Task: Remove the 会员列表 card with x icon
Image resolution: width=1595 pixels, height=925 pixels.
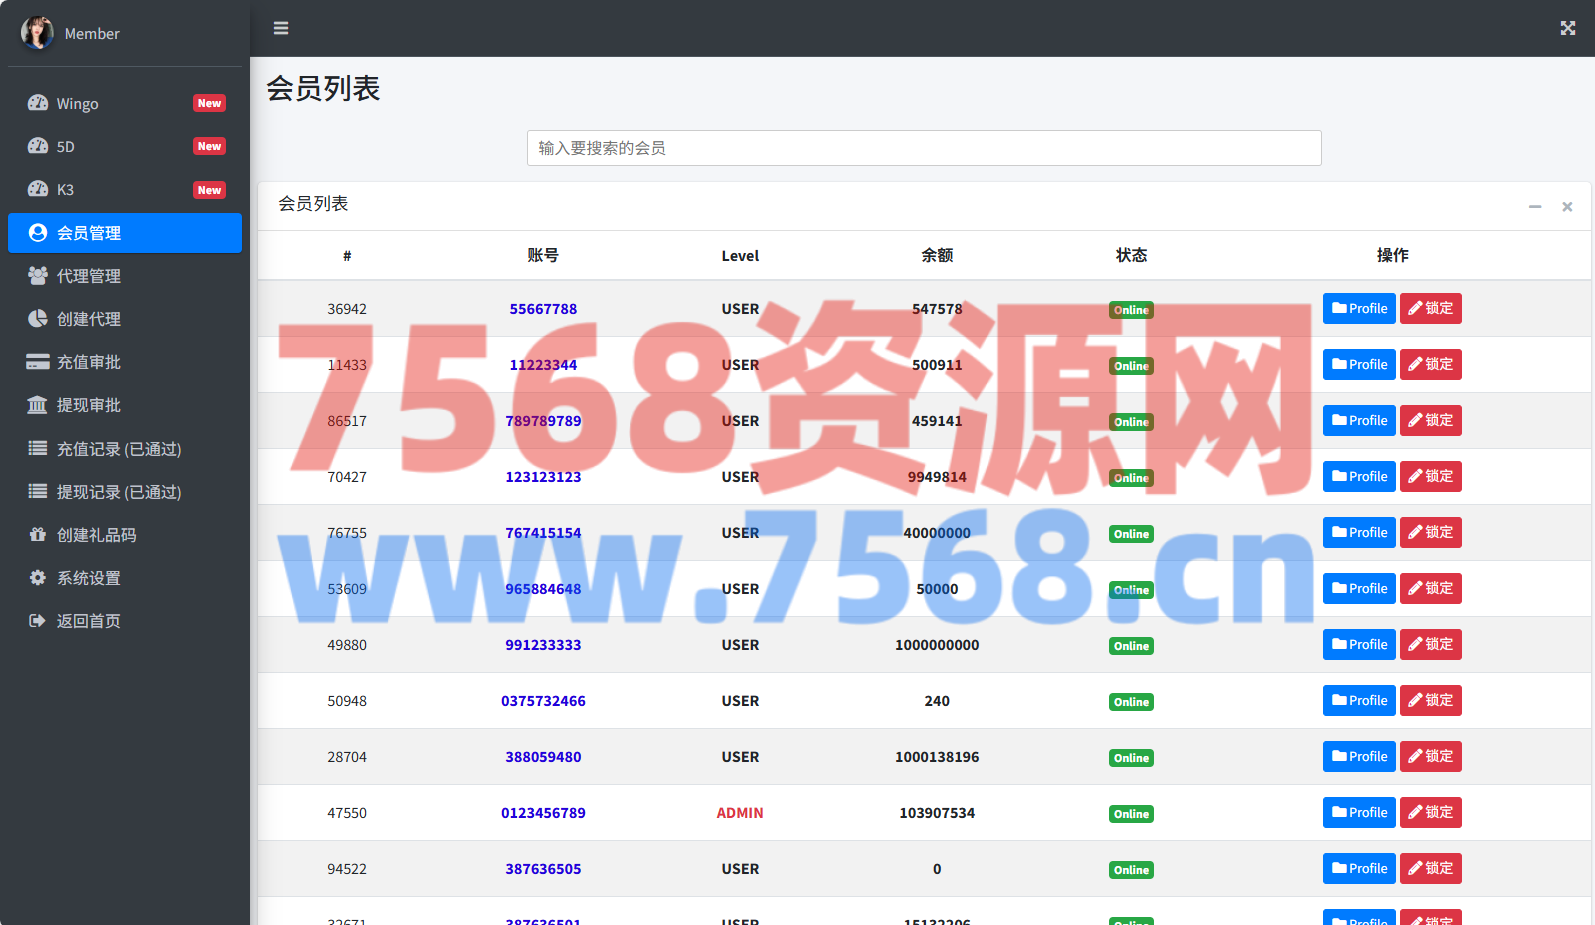Action: pos(1567,206)
